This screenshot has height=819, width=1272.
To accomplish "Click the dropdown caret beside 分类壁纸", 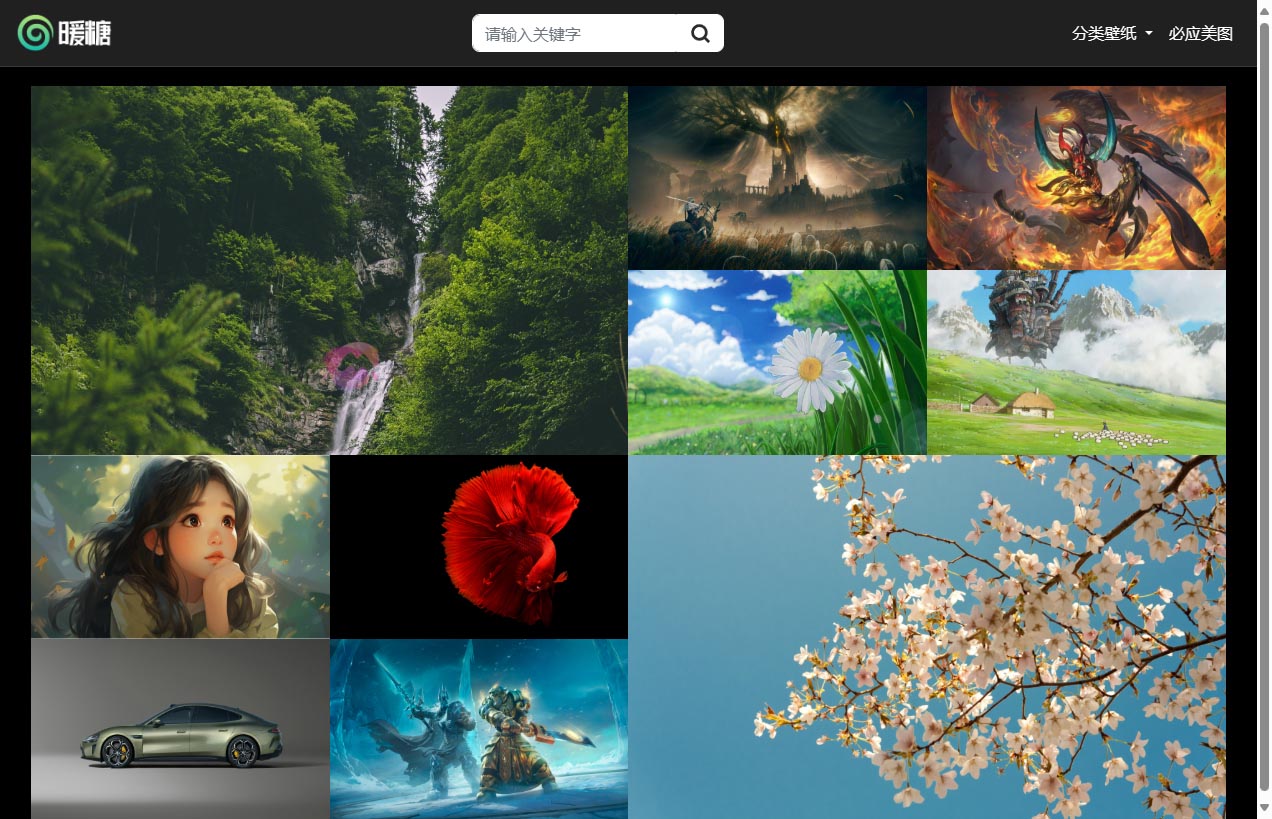I will [x=1149, y=34].
